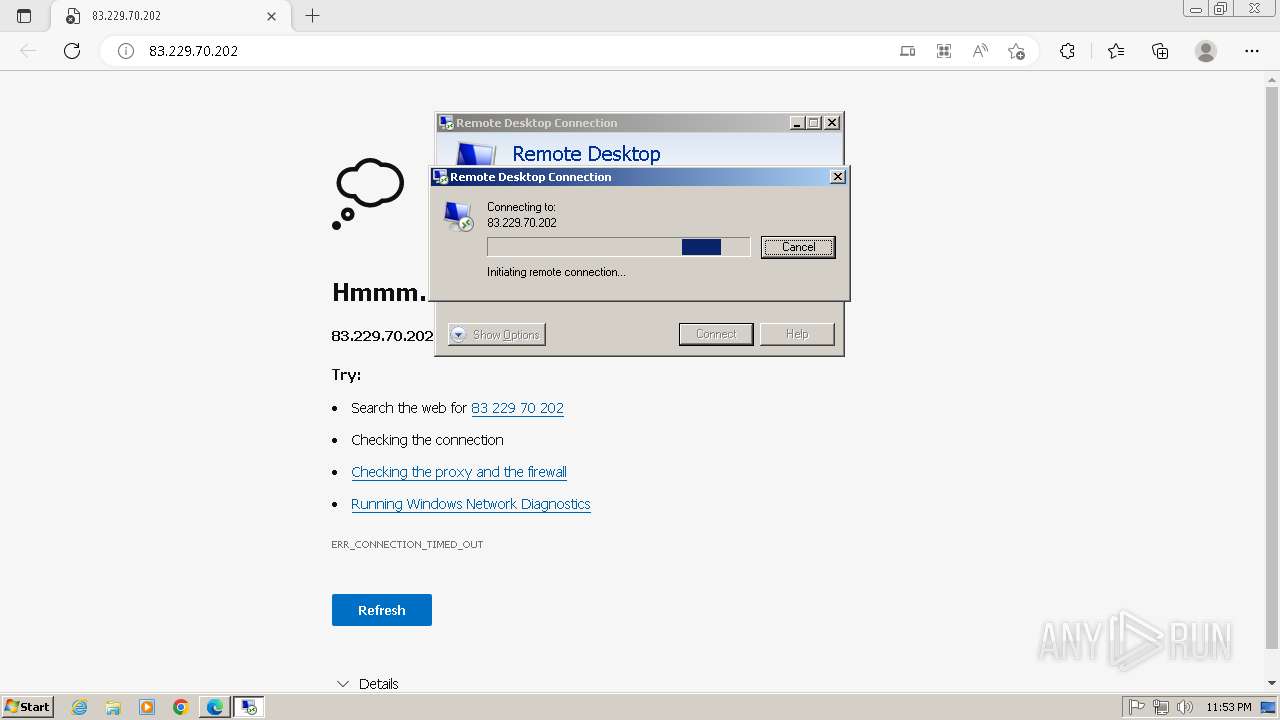Image resolution: width=1280 pixels, height=720 pixels.
Task: Click the blue Refresh button
Action: coord(382,610)
